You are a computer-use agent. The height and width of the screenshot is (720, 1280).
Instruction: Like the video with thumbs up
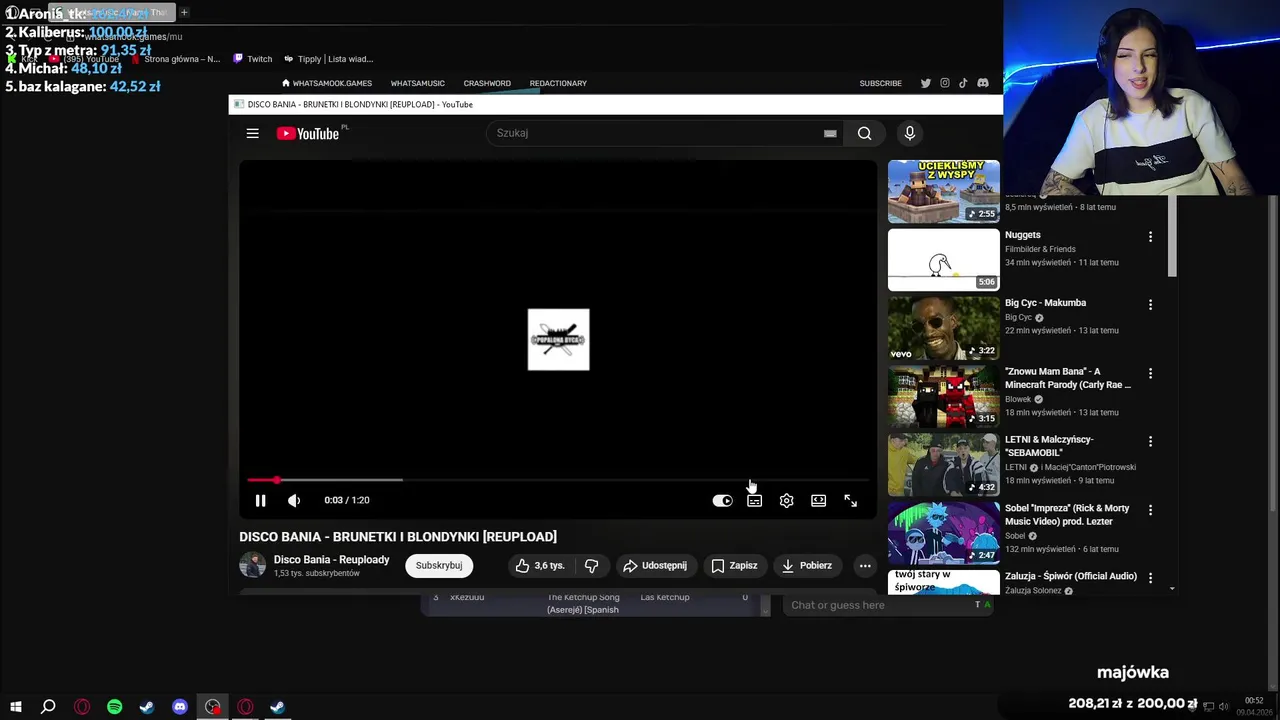pos(541,565)
